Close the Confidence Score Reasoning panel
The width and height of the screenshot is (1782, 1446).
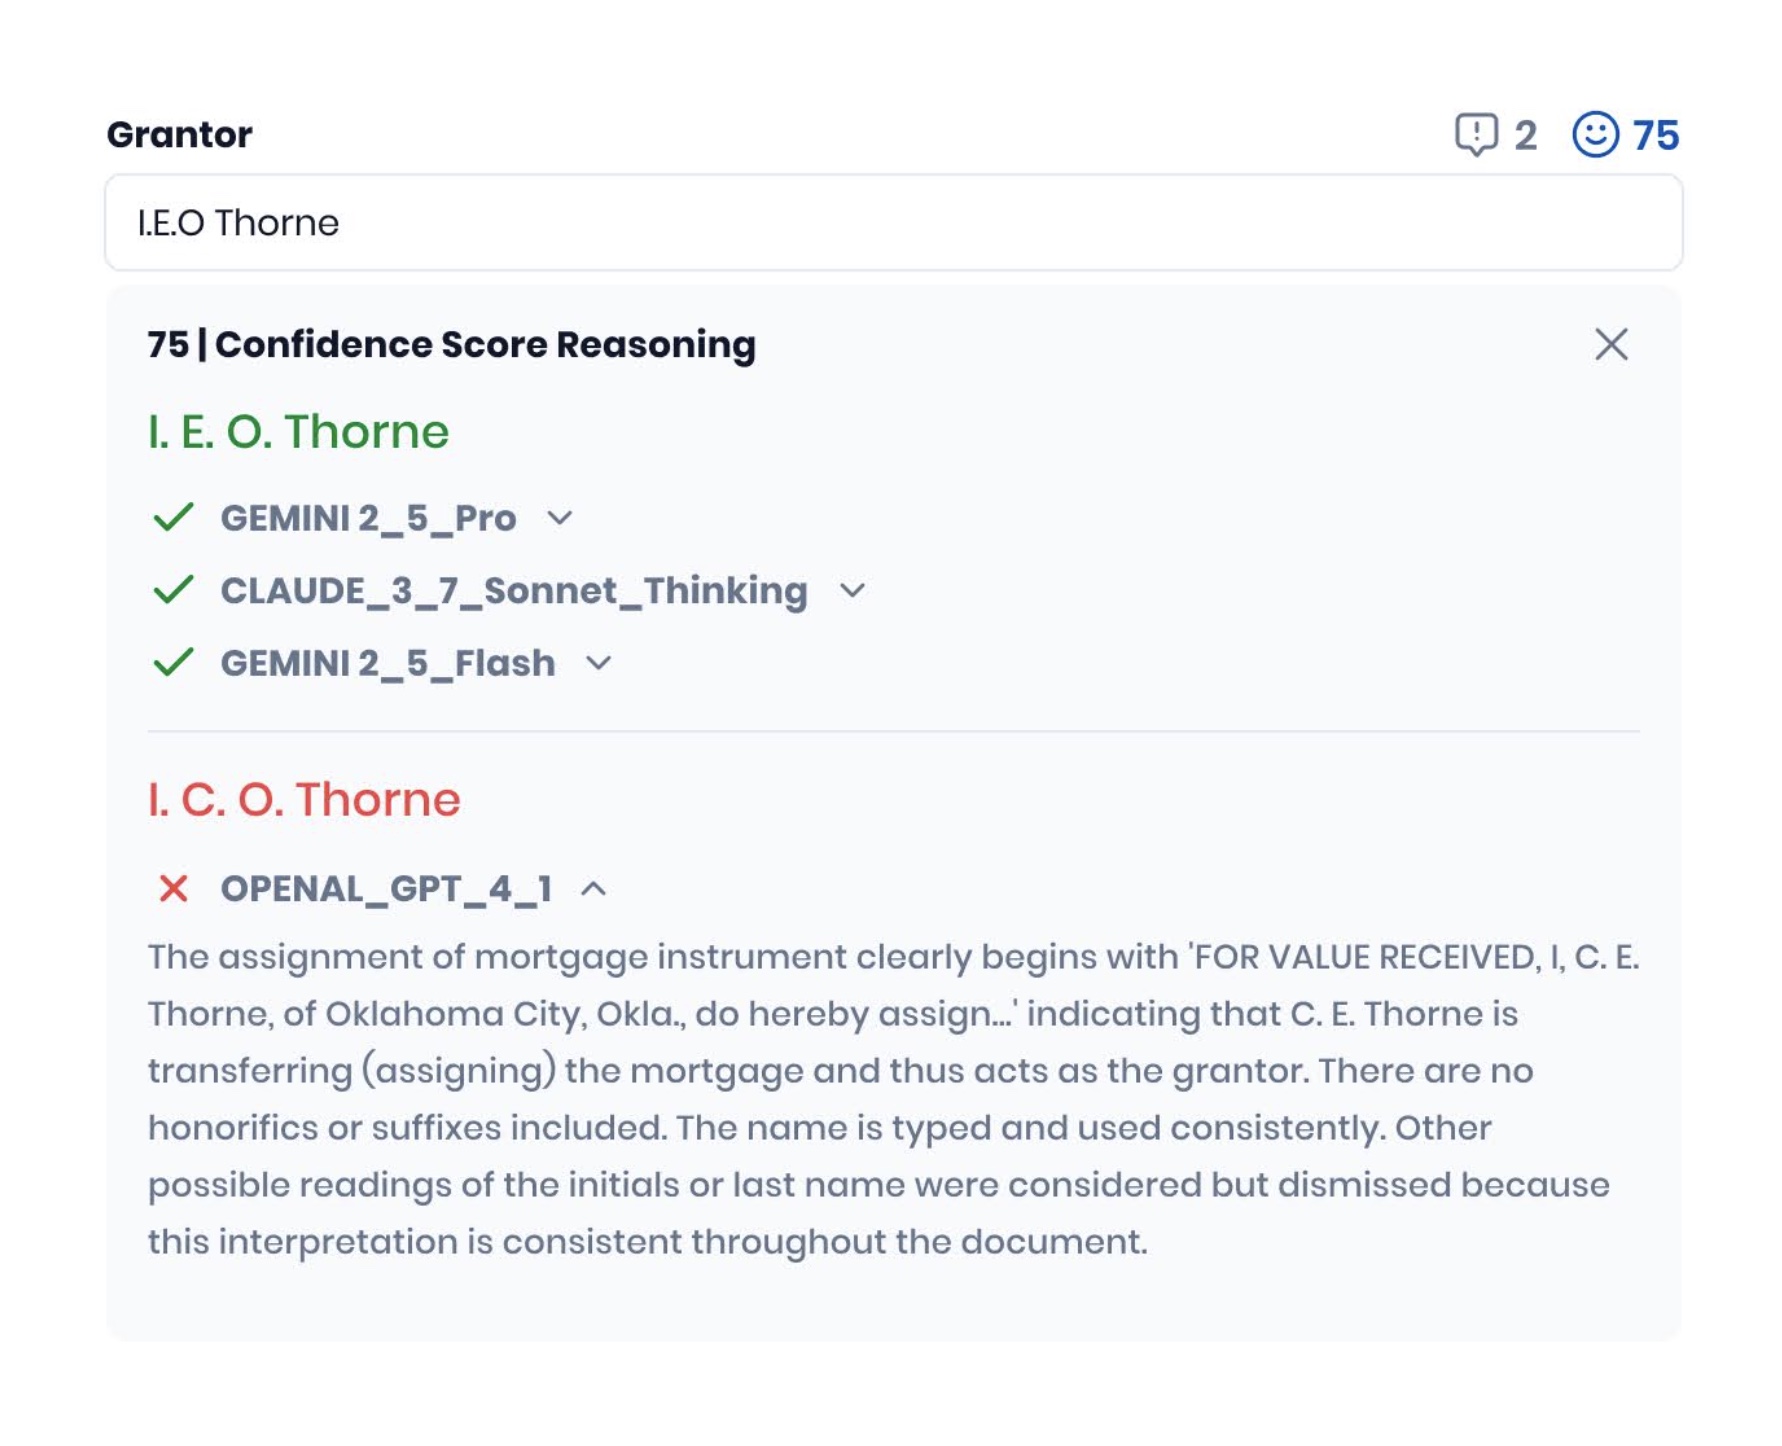(x=1611, y=344)
